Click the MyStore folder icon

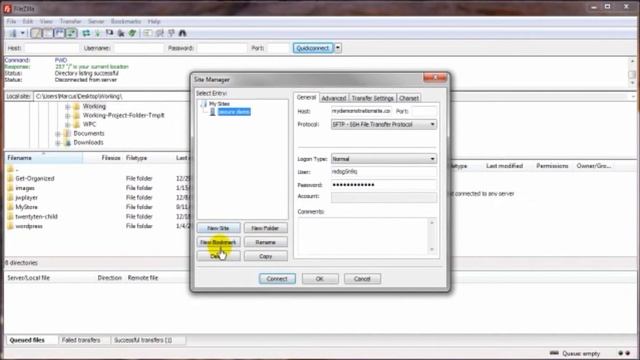(x=10, y=207)
